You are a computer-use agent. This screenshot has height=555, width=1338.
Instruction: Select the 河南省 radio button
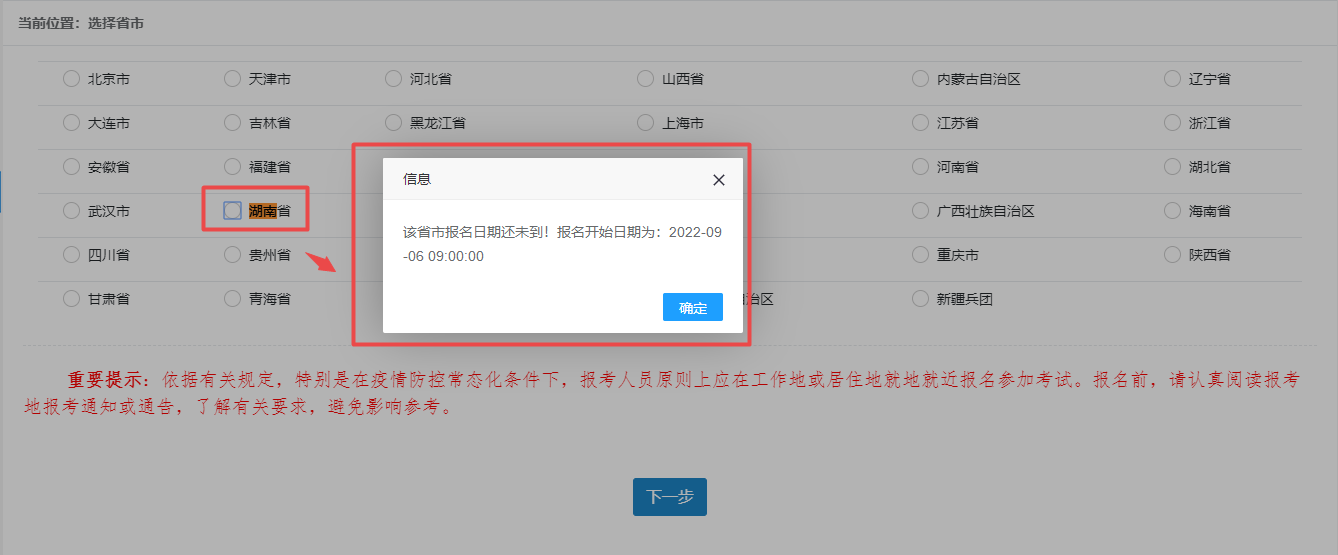click(920, 167)
